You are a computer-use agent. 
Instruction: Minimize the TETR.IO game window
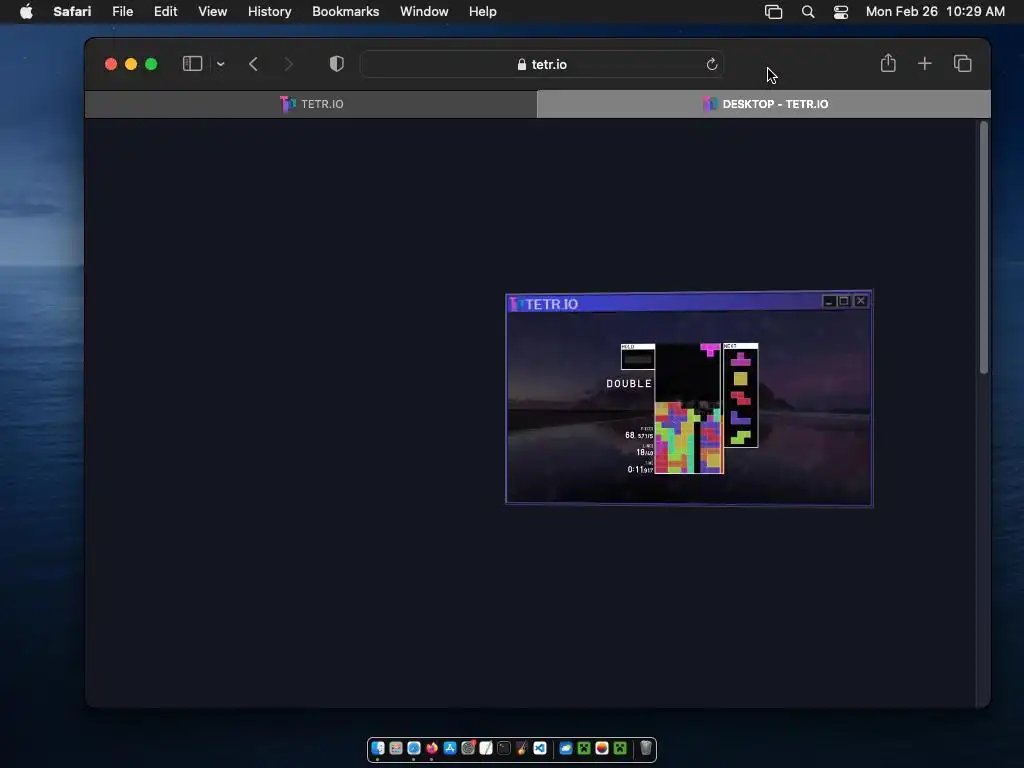click(x=829, y=301)
